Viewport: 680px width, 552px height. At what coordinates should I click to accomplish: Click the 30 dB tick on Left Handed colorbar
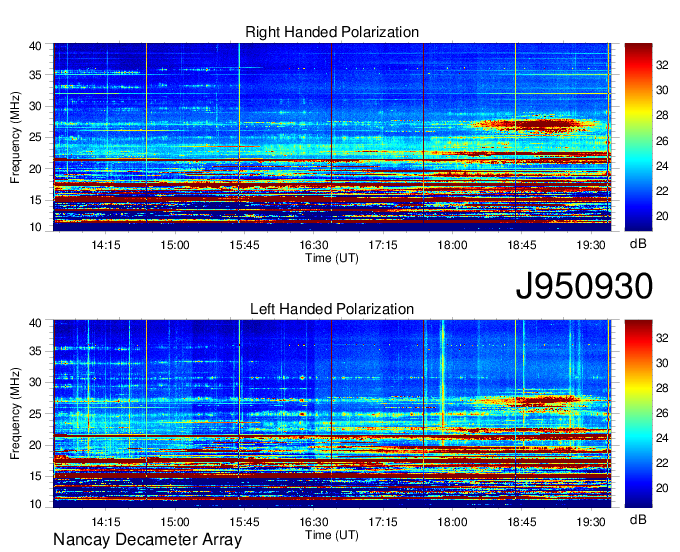pos(662,363)
